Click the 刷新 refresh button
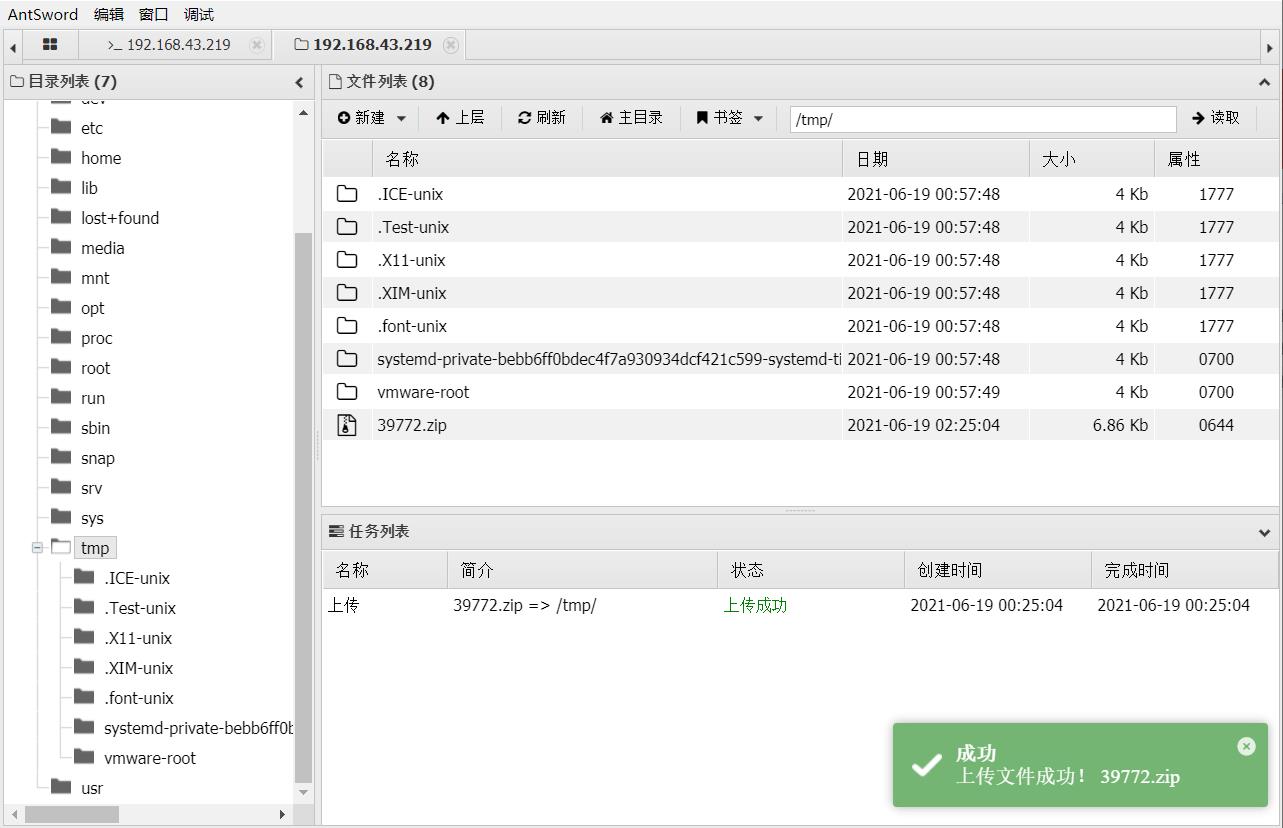This screenshot has height=828, width=1283. (541, 118)
